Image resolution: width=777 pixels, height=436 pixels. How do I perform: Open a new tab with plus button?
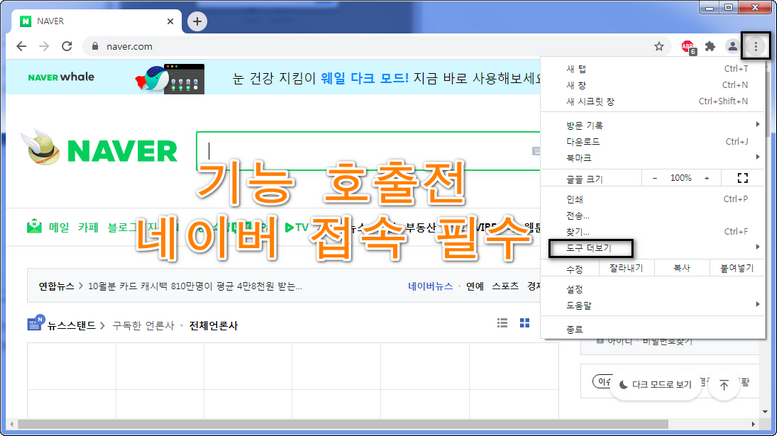197,21
